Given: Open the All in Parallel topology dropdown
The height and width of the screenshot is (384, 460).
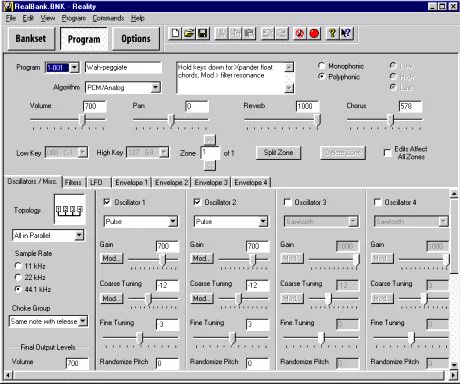Looking at the screenshot, I should click(x=79, y=235).
